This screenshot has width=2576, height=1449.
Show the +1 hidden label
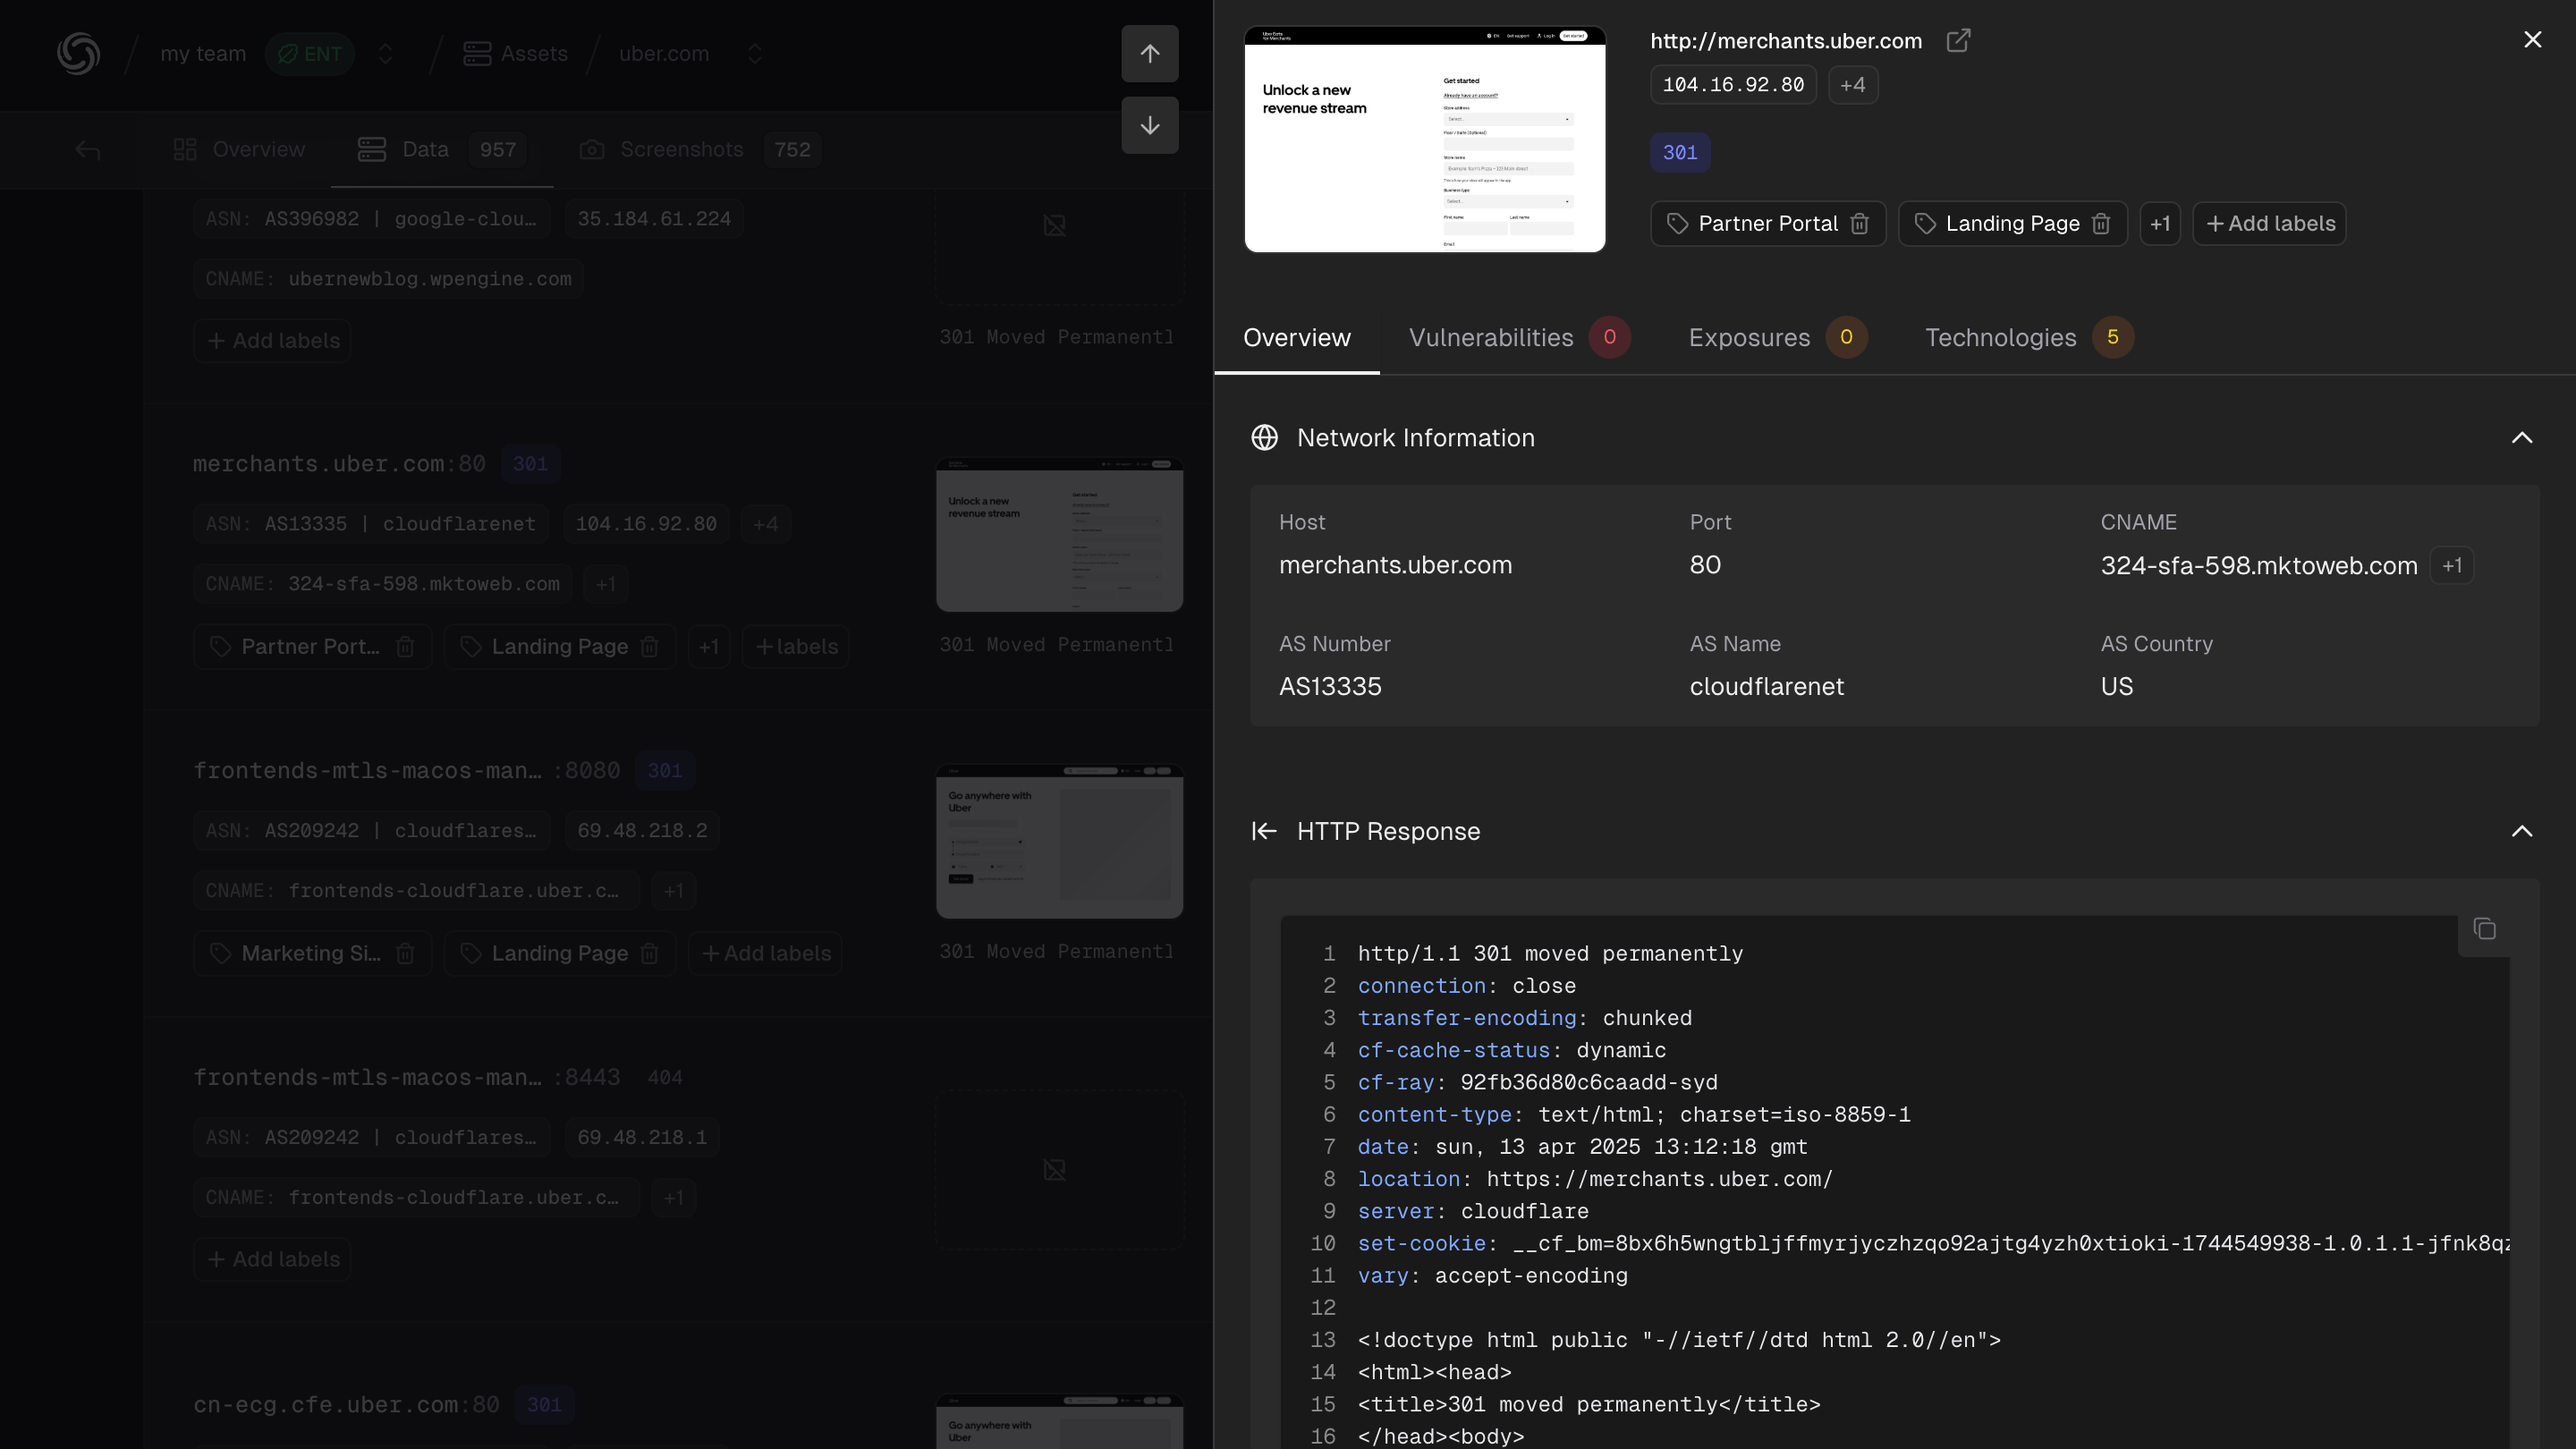coord(2159,224)
